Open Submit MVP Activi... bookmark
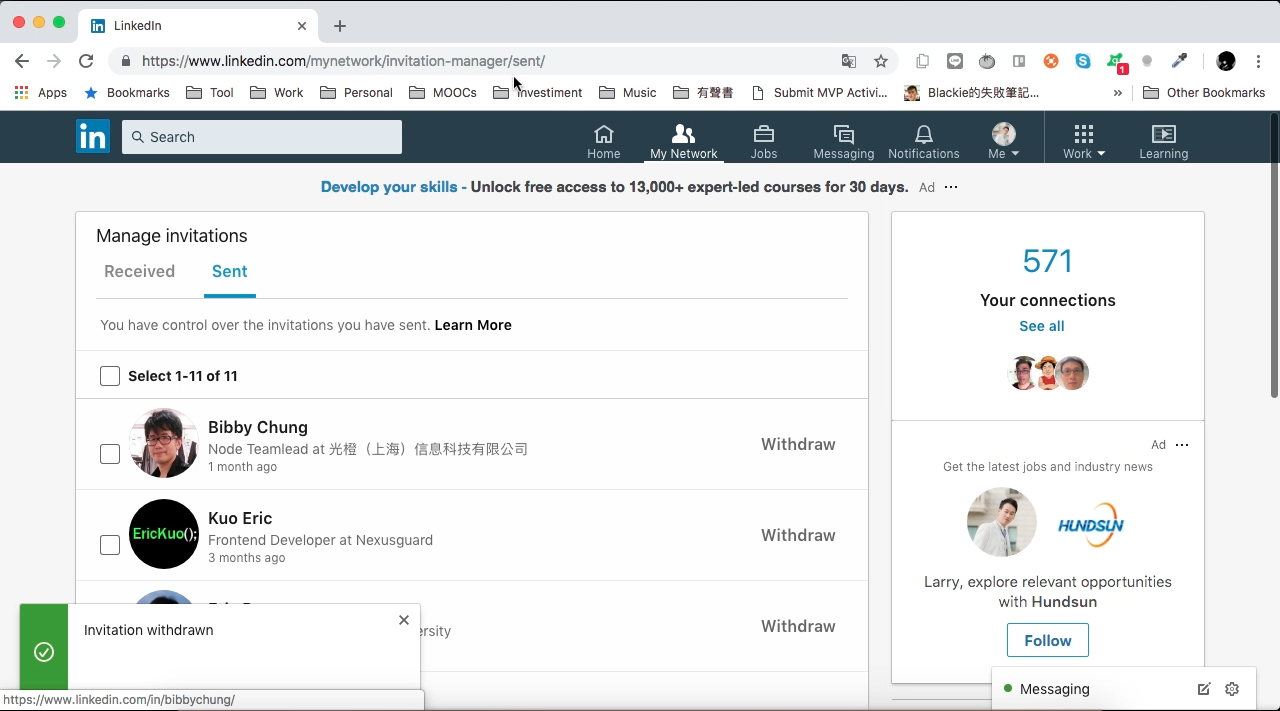1280x711 pixels. pyautogui.click(x=819, y=92)
